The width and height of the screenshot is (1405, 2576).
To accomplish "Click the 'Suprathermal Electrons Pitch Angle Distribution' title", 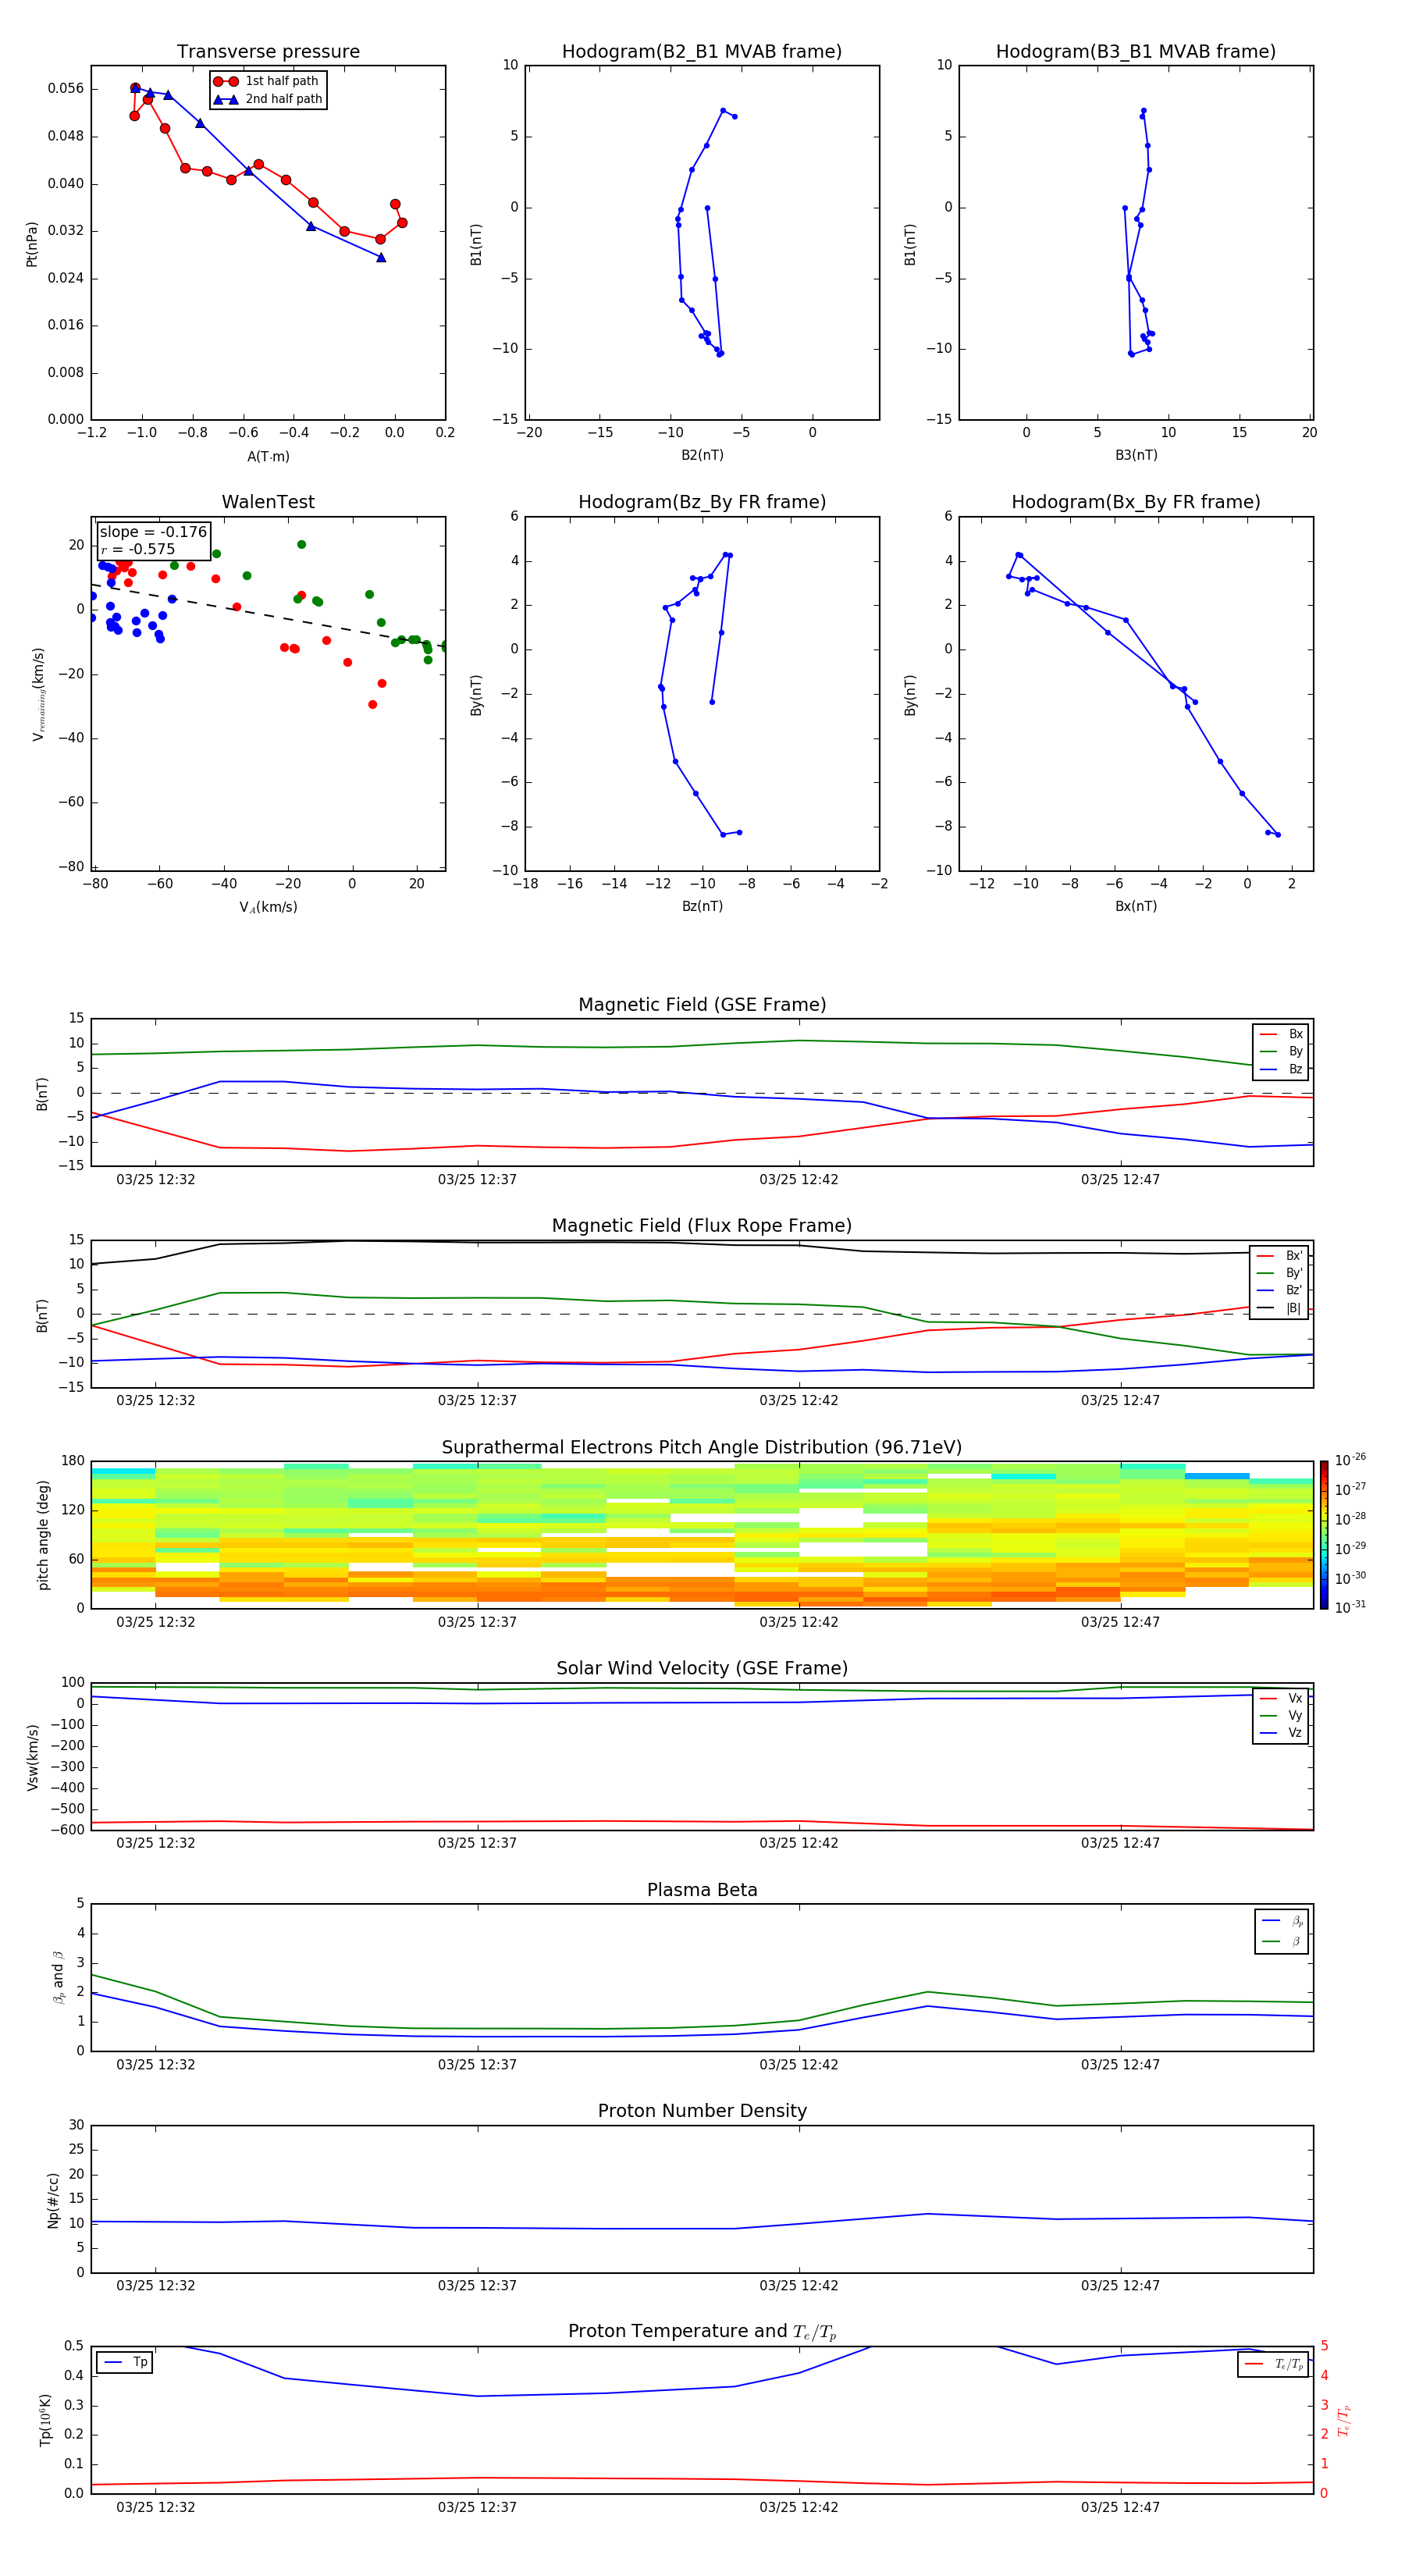I will (702, 1447).
